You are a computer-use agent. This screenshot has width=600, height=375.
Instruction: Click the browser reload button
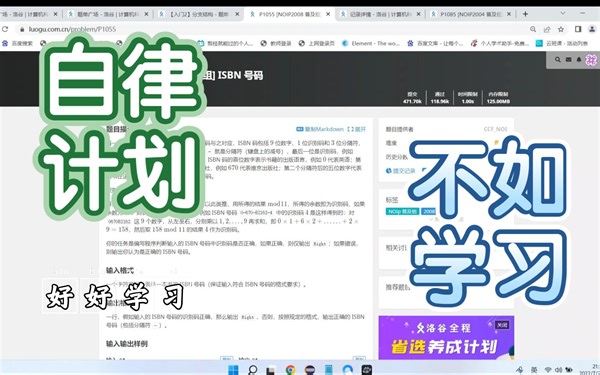(x=5, y=29)
